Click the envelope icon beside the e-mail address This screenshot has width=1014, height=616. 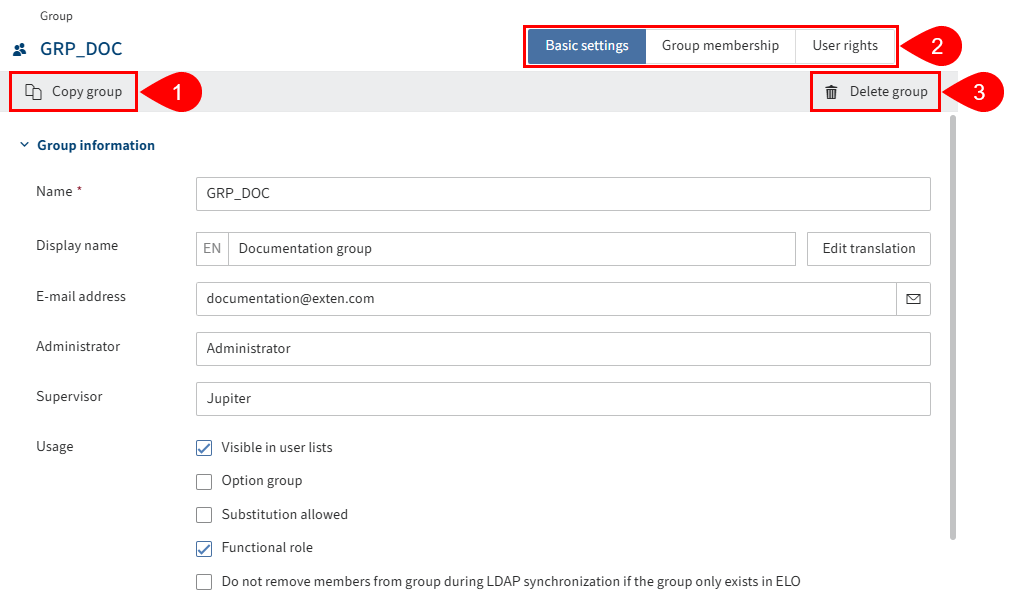point(913,298)
